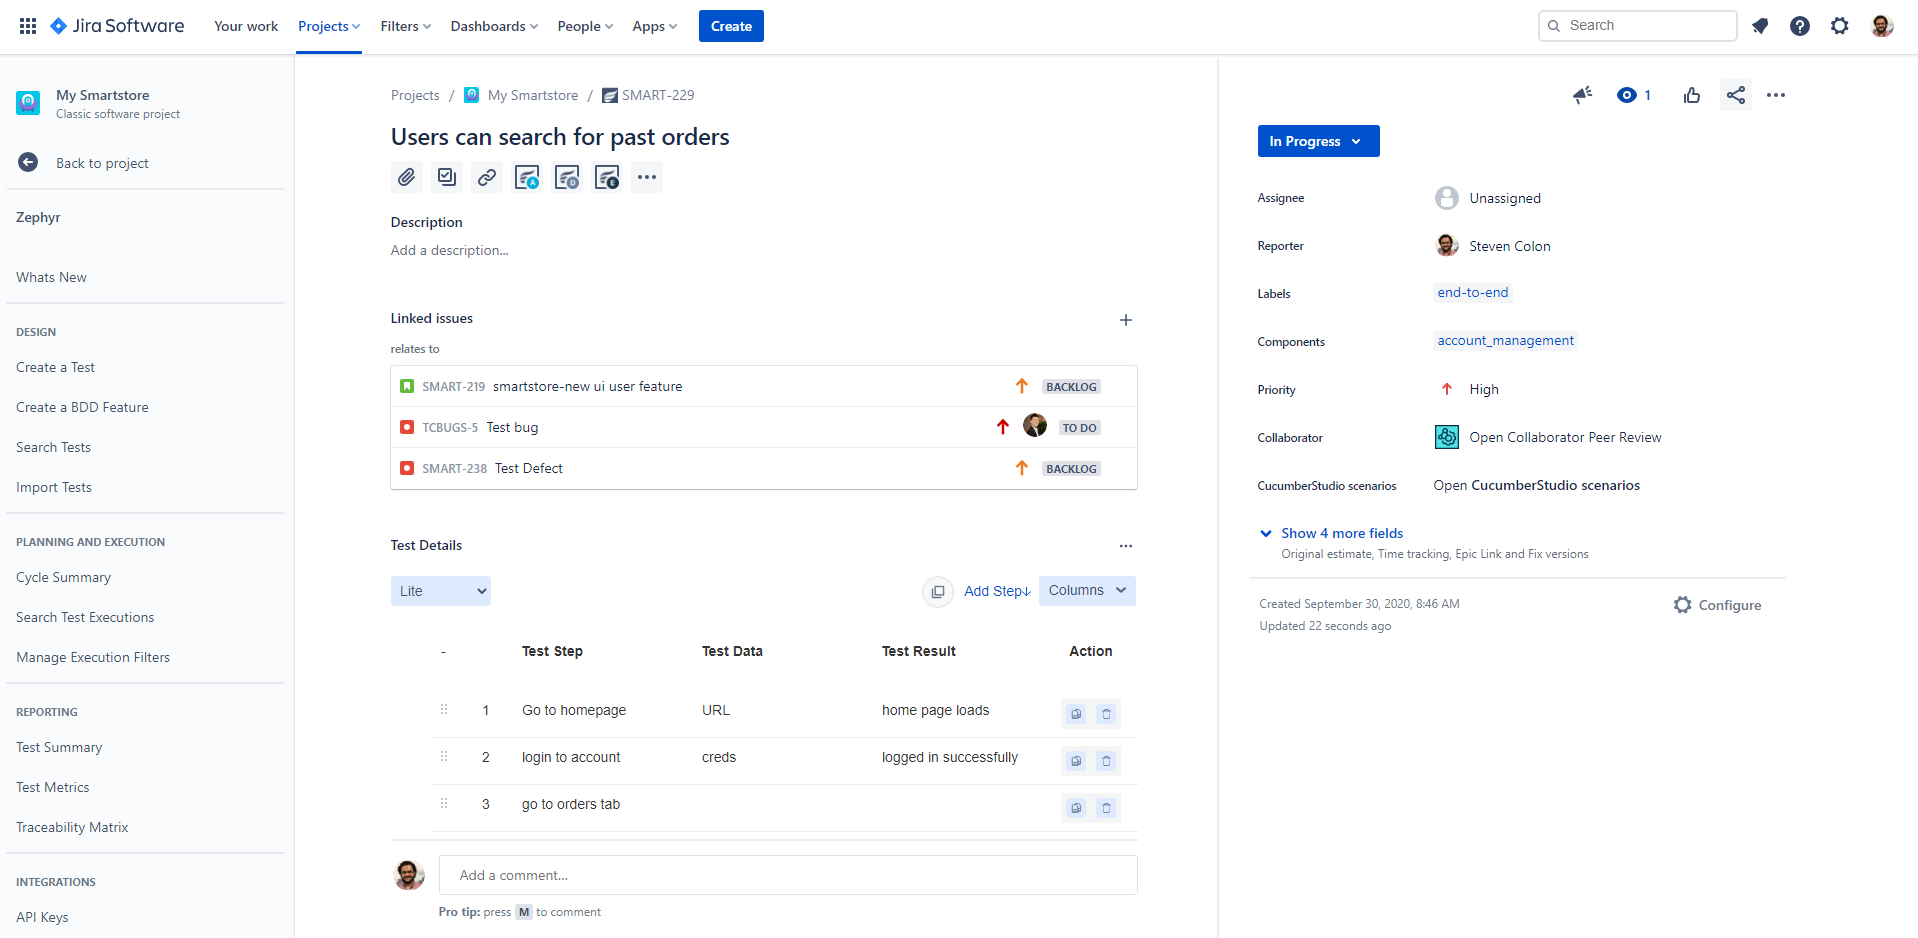Delete the 'go to orders tab' step

pos(1106,808)
